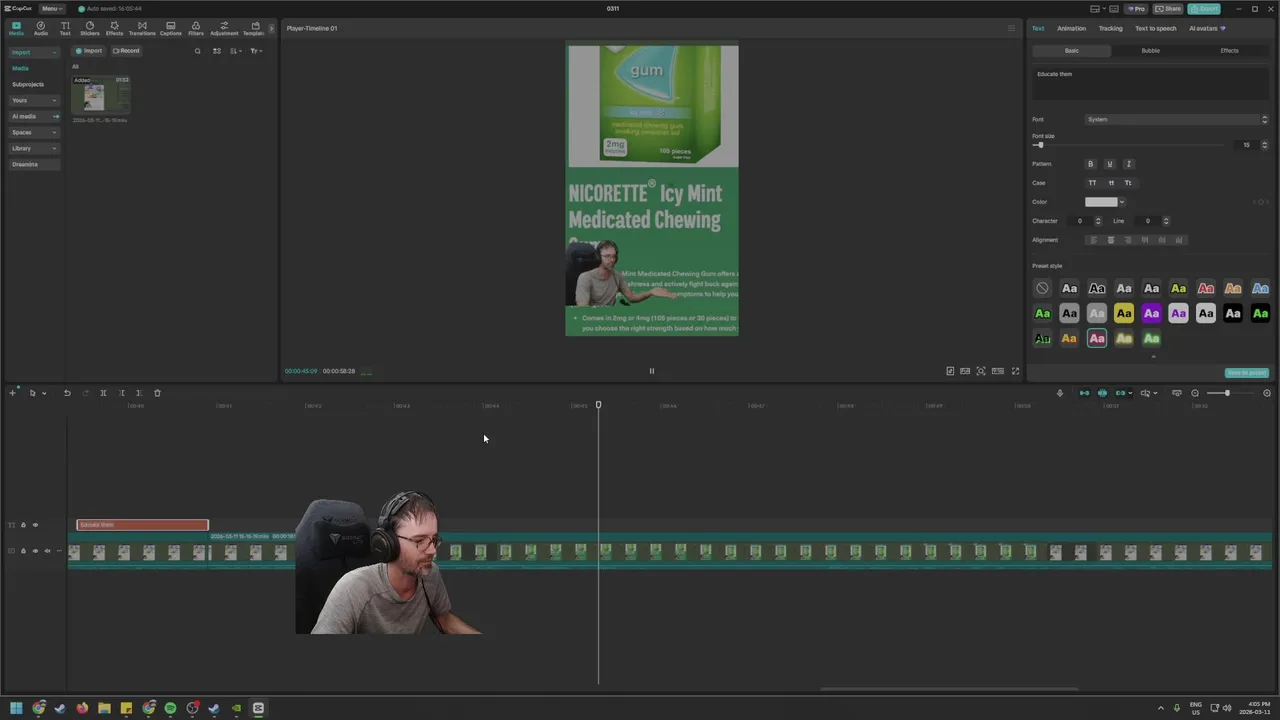Select the Effects sub-tab in text panel
Screen dimensions: 1280x720
point(1229,50)
